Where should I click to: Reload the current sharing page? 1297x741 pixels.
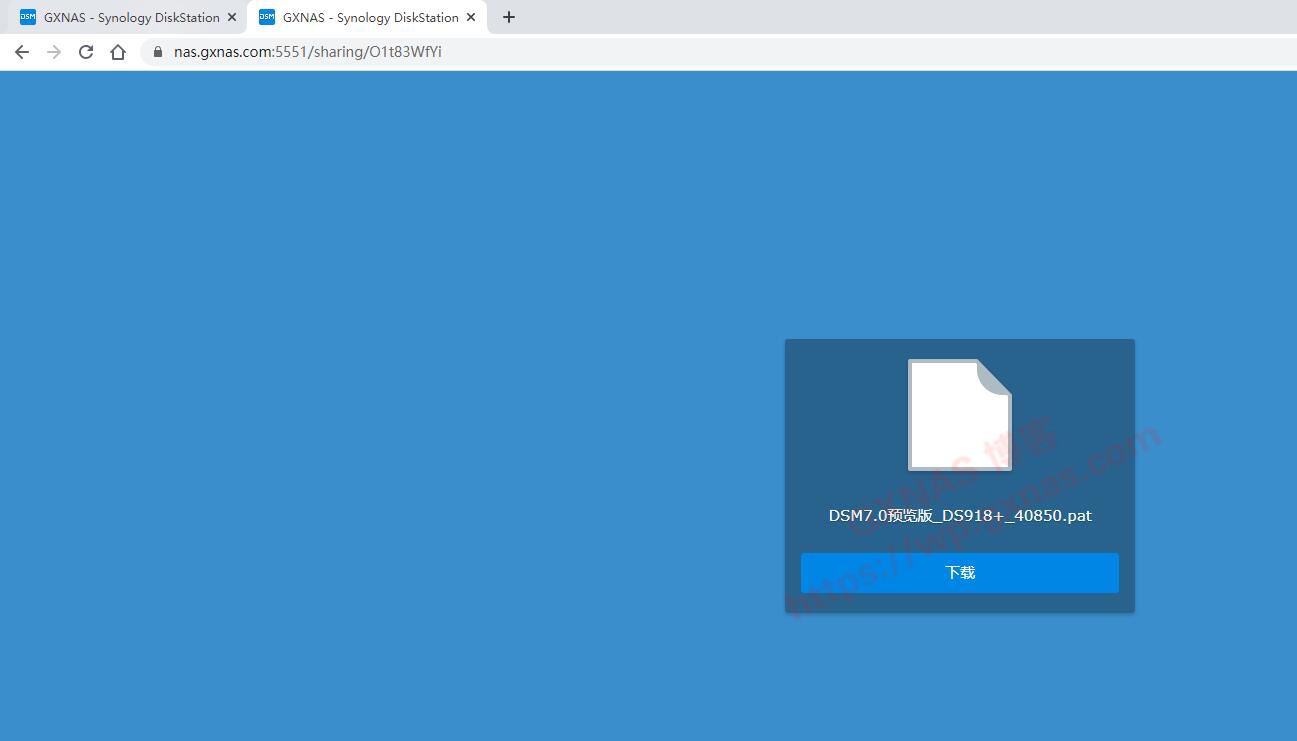click(86, 52)
